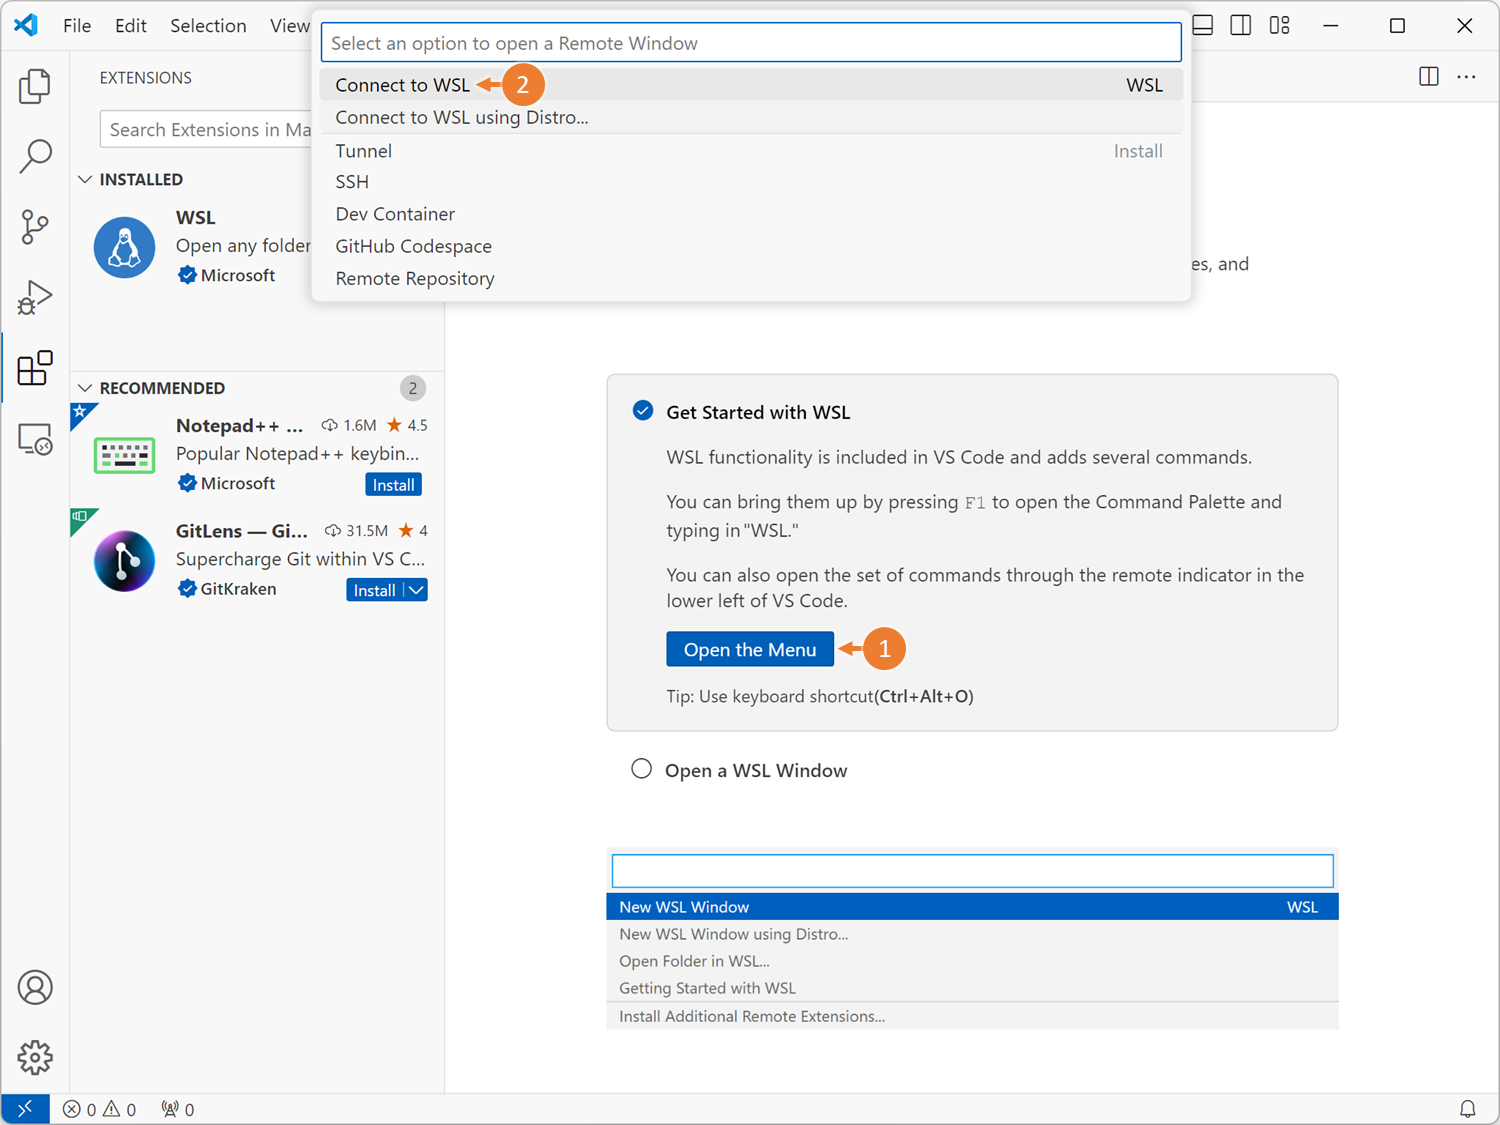Open Customize Layout icon

(x=1280, y=25)
